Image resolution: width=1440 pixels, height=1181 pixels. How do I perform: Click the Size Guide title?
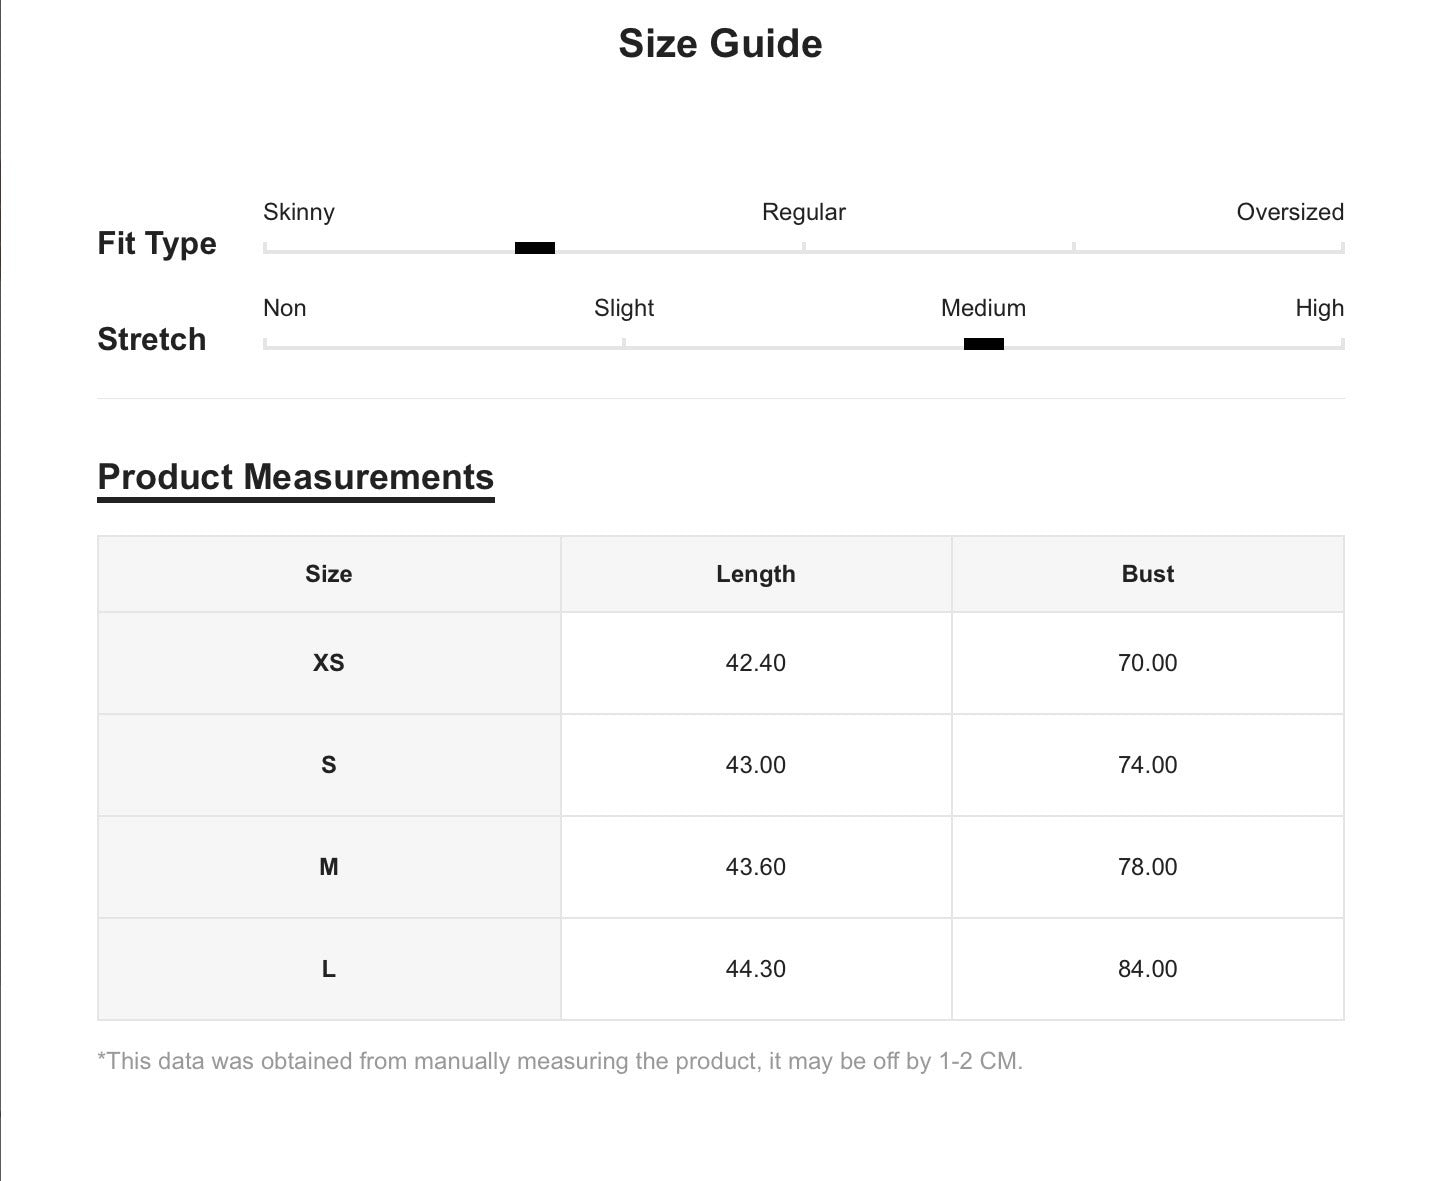[720, 43]
